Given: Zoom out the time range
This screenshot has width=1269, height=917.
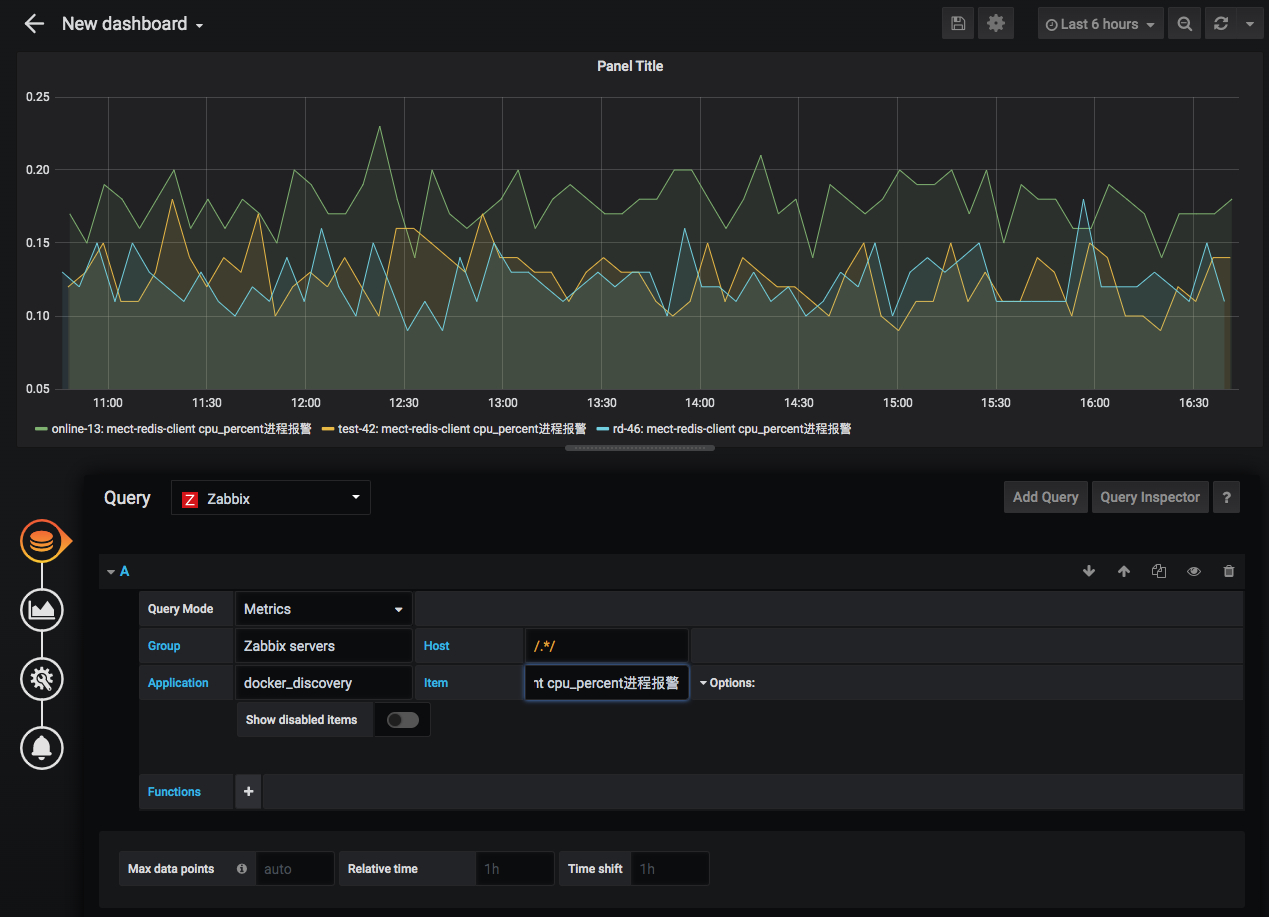Looking at the screenshot, I should [1185, 24].
